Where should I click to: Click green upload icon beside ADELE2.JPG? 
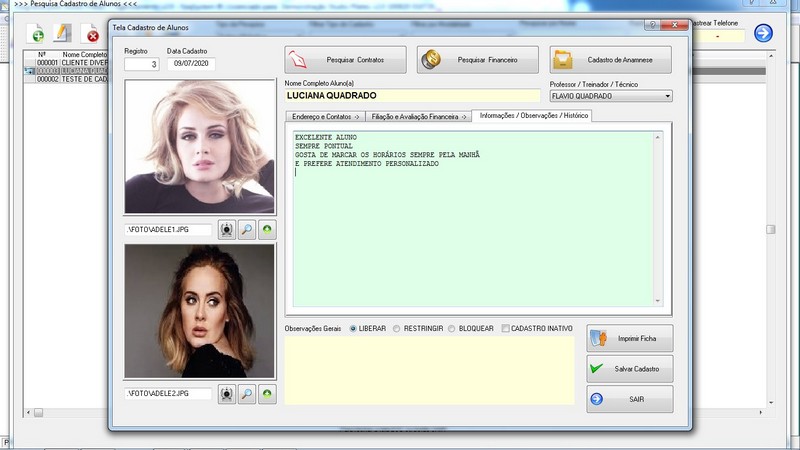tap(267, 394)
